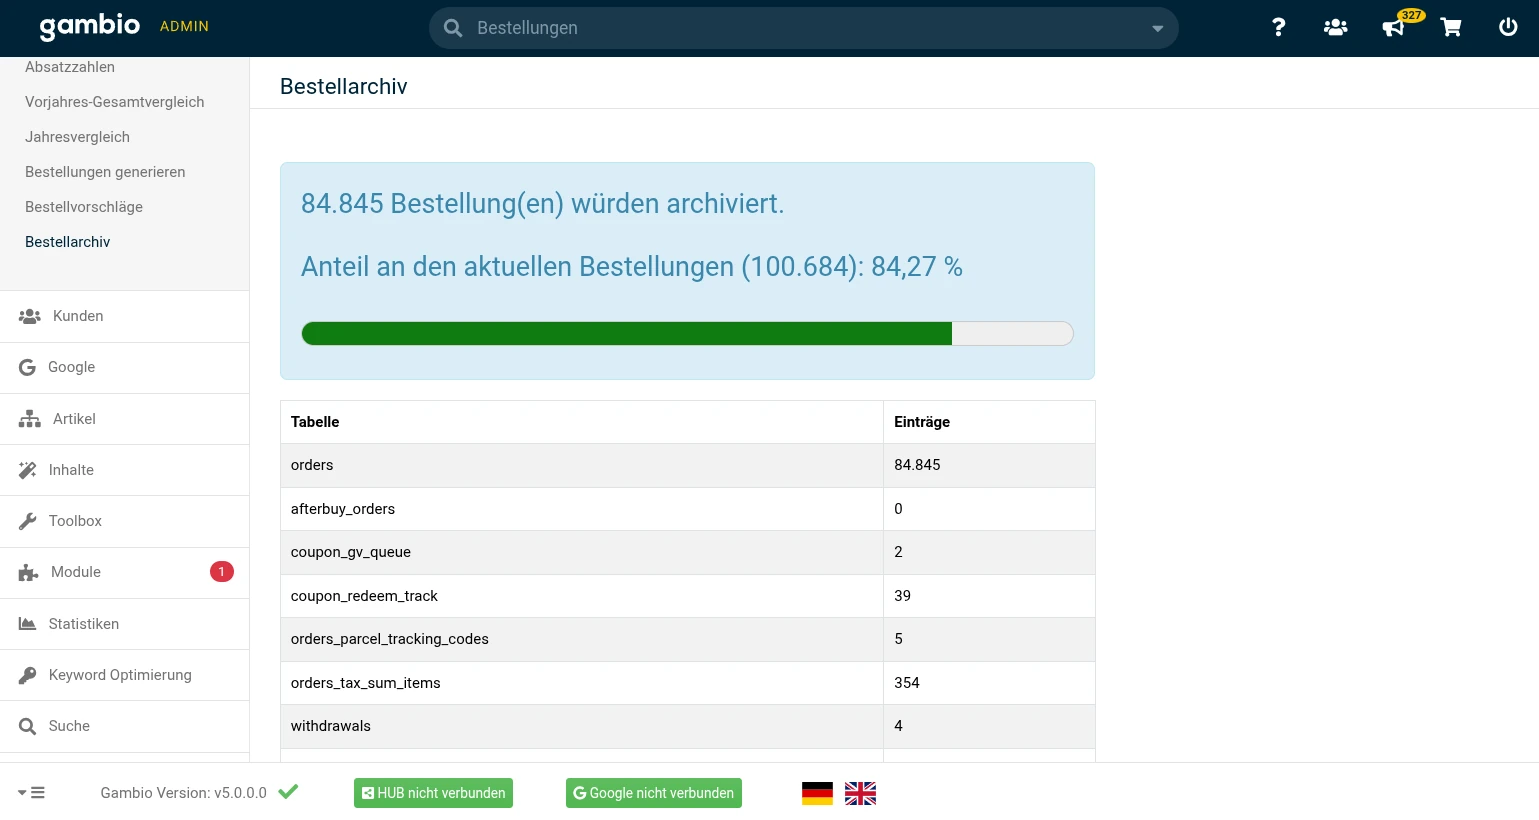Switch language with the UK flag
Image resolution: width=1539 pixels, height=820 pixels.
(860, 793)
